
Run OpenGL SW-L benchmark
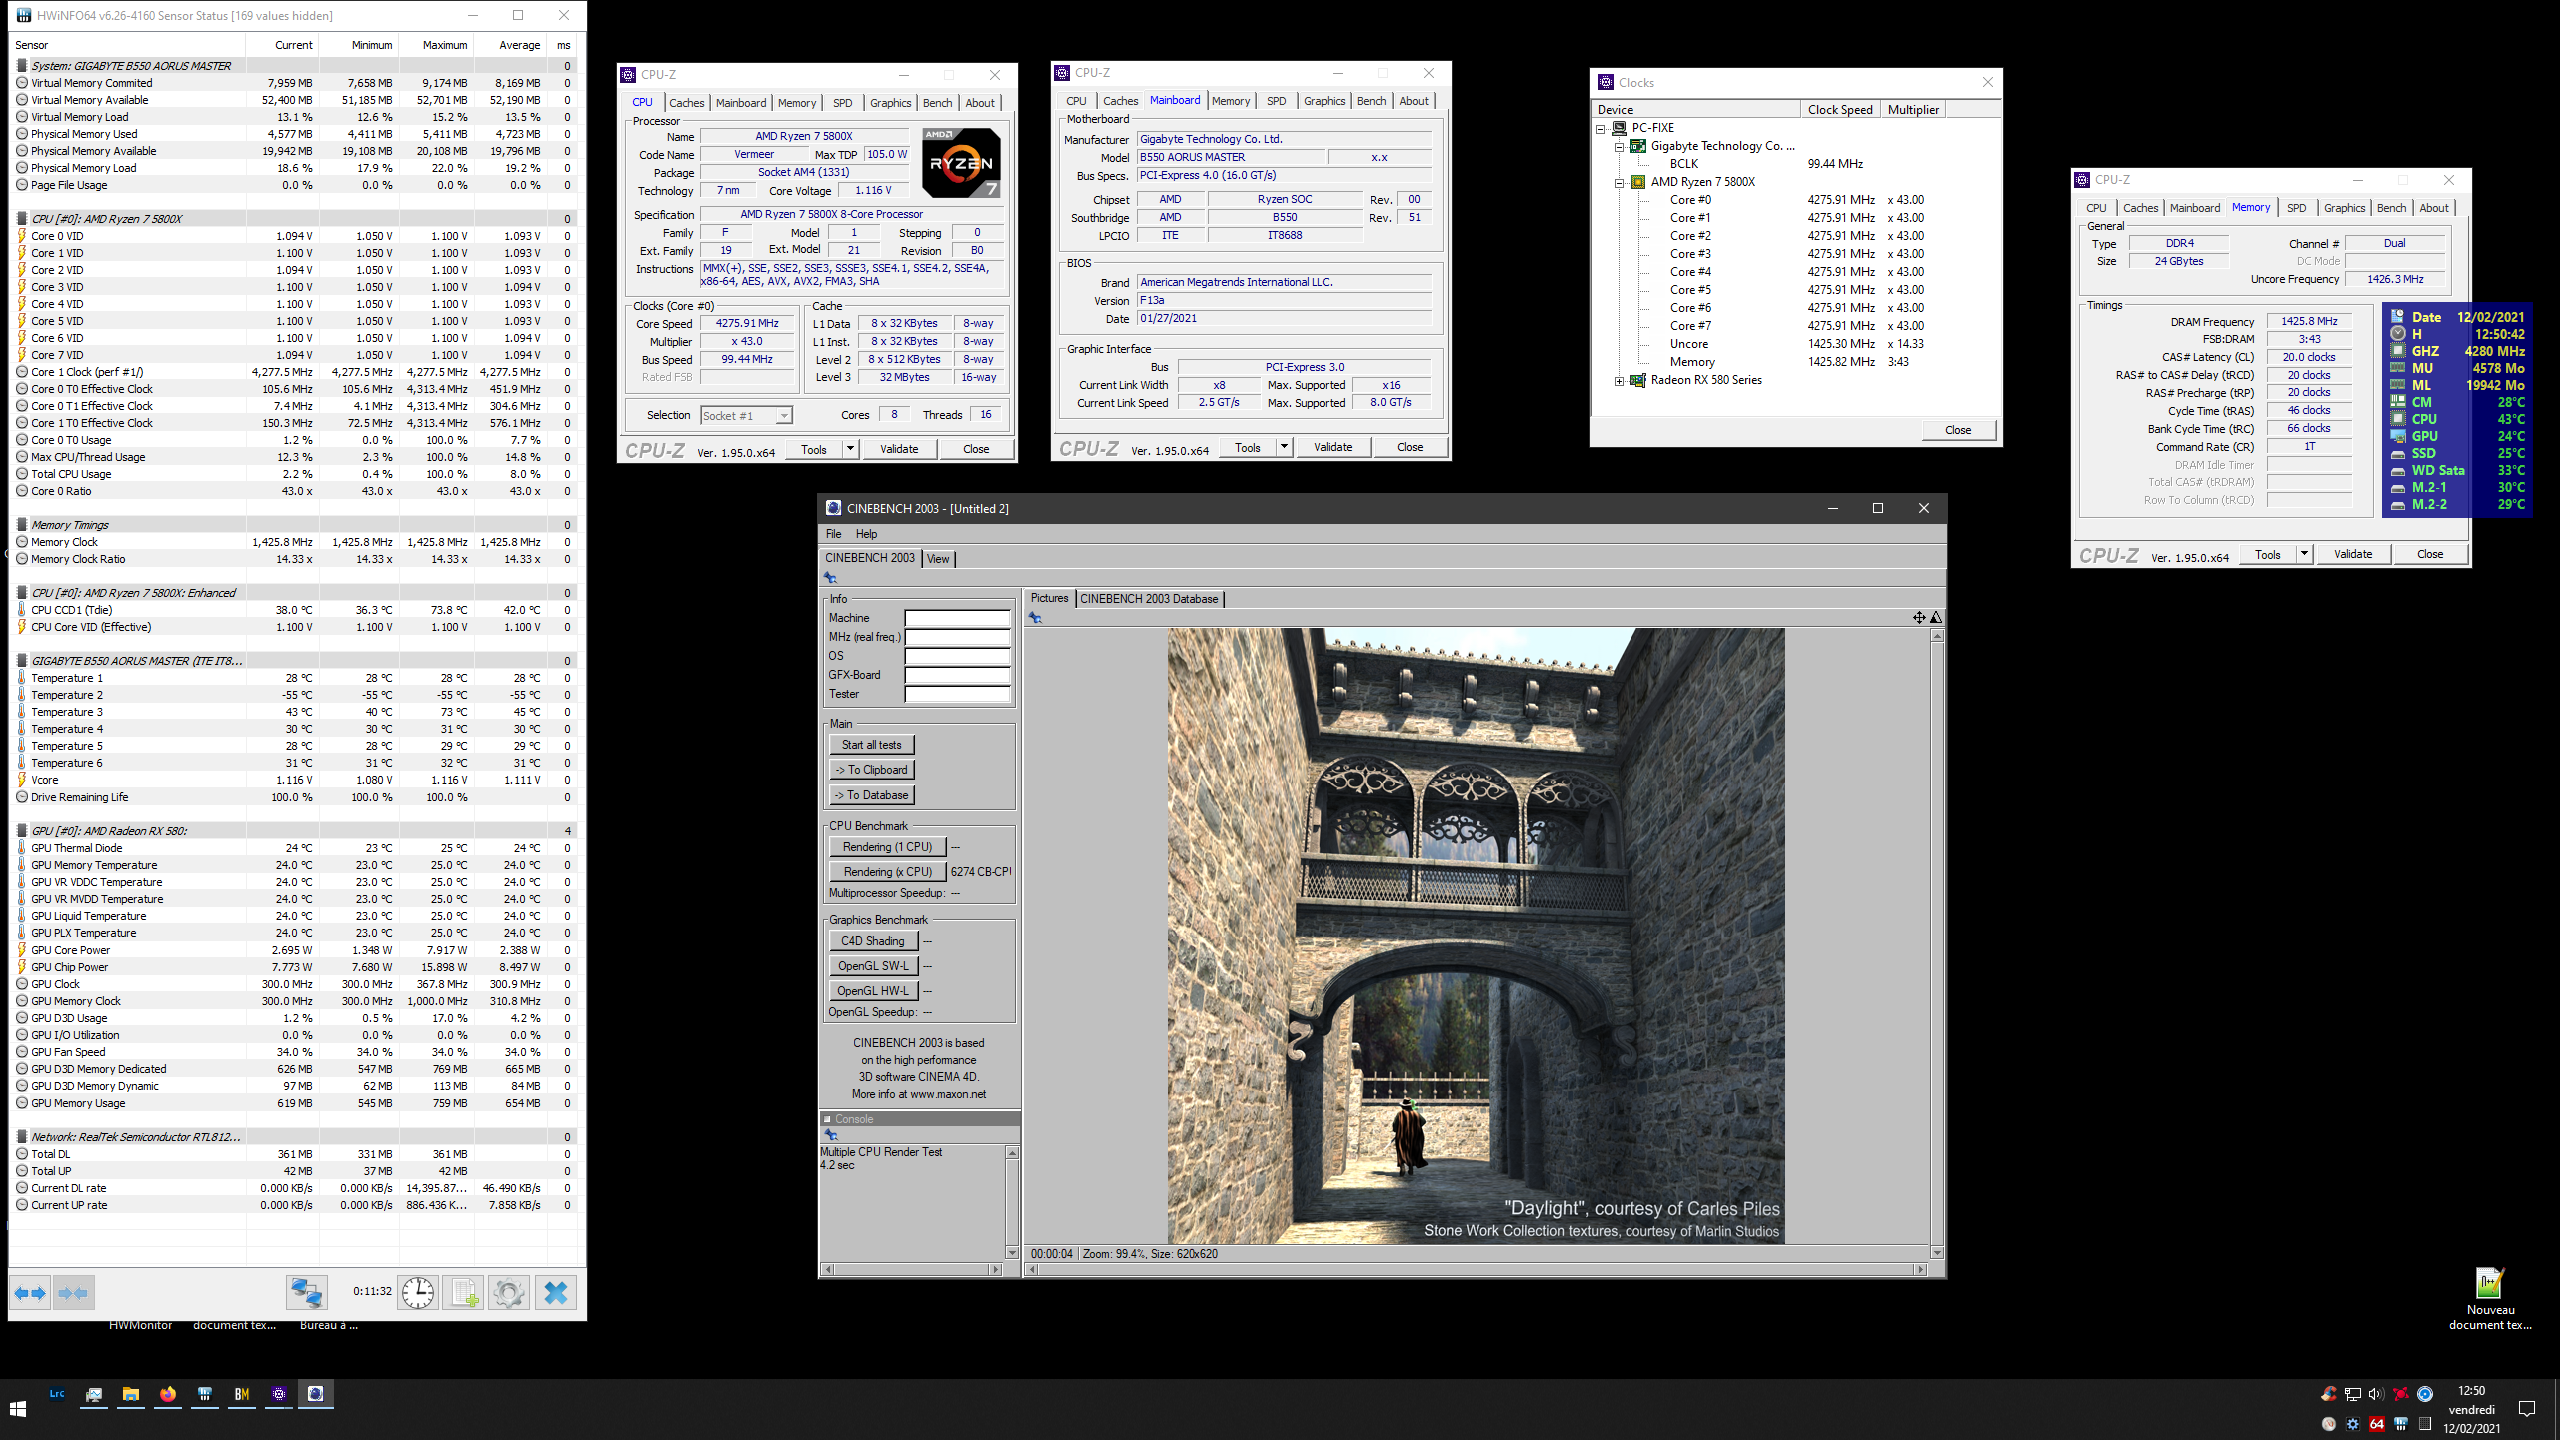tap(872, 966)
